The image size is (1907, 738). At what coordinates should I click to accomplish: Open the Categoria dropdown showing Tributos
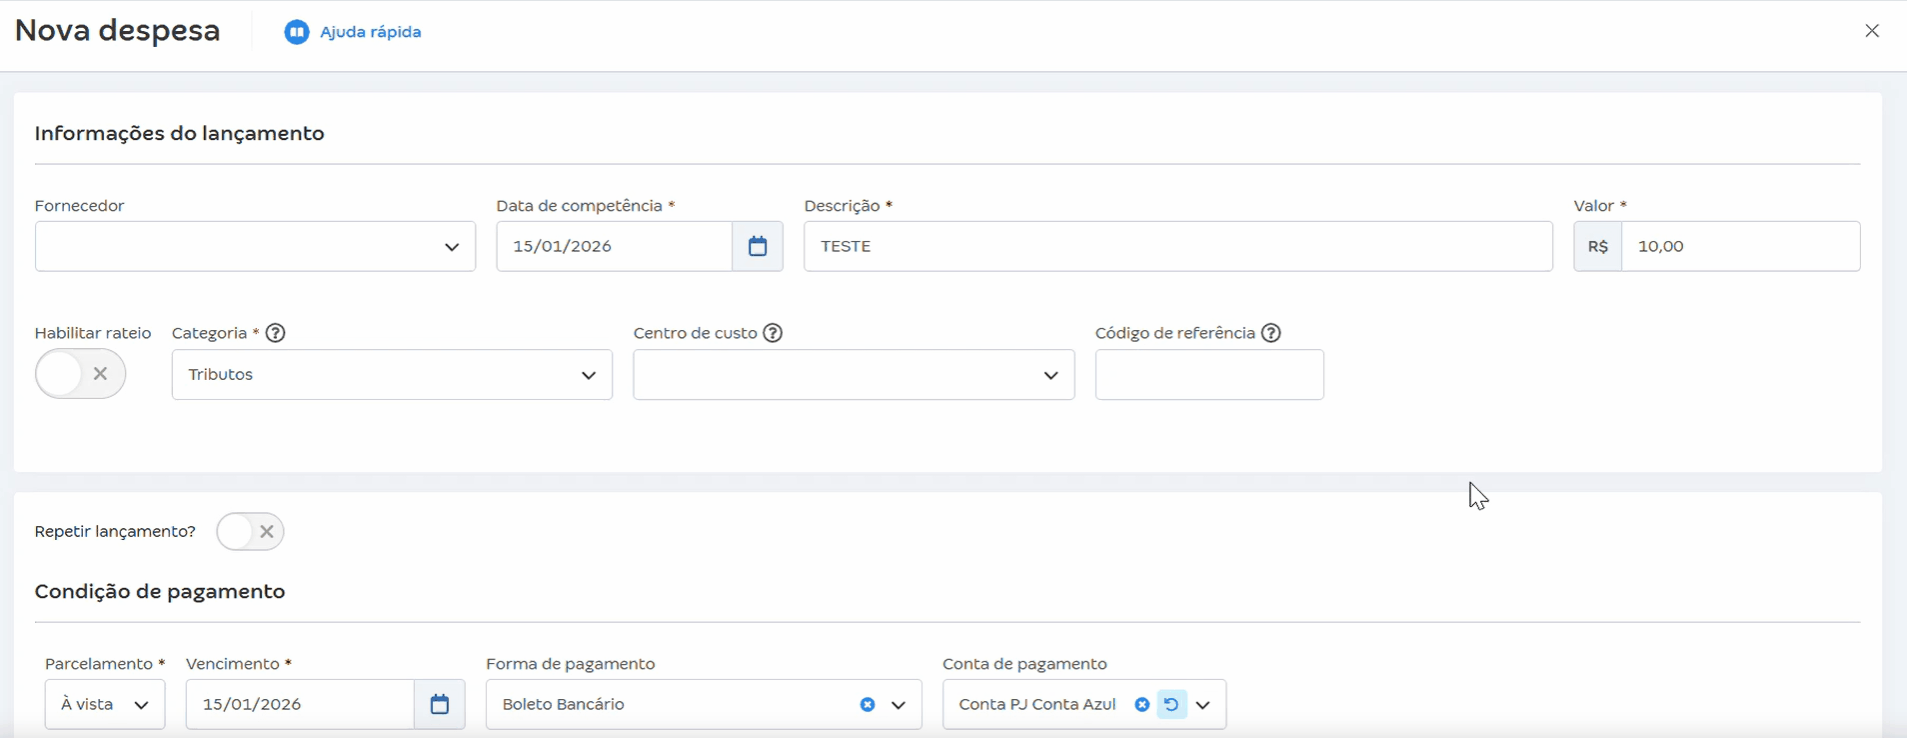point(589,375)
